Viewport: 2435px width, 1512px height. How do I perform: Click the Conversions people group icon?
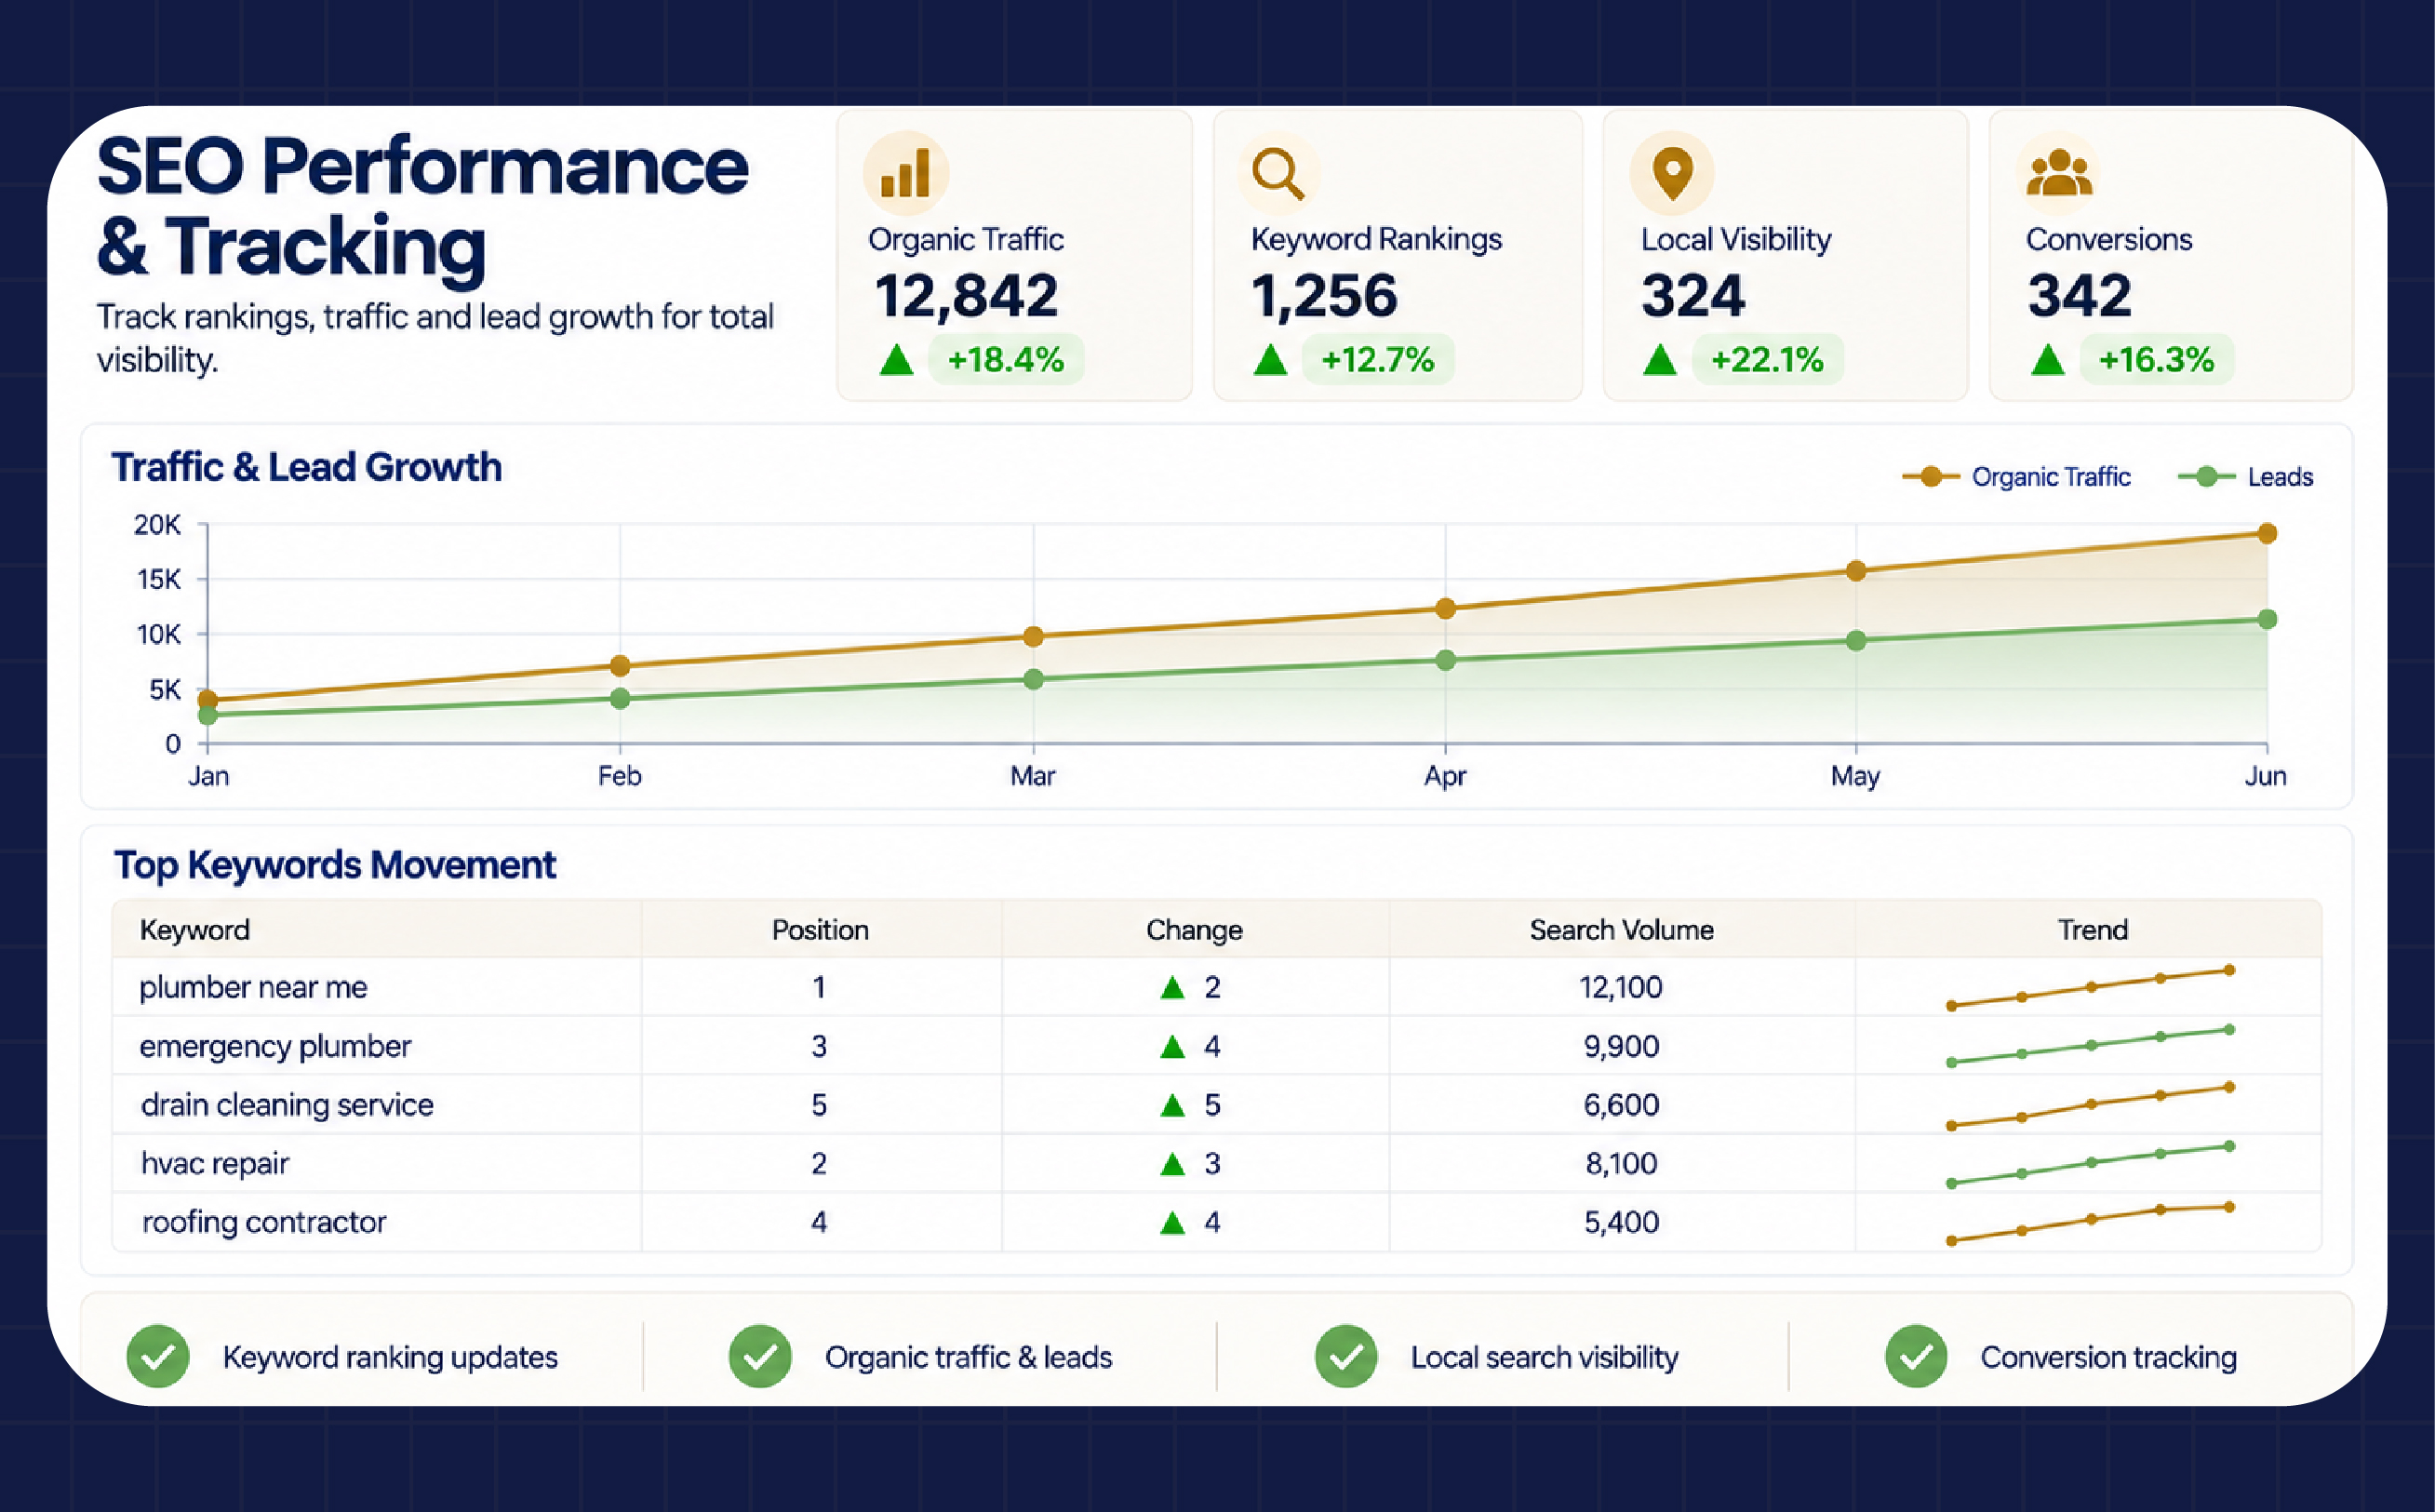coord(2059,173)
